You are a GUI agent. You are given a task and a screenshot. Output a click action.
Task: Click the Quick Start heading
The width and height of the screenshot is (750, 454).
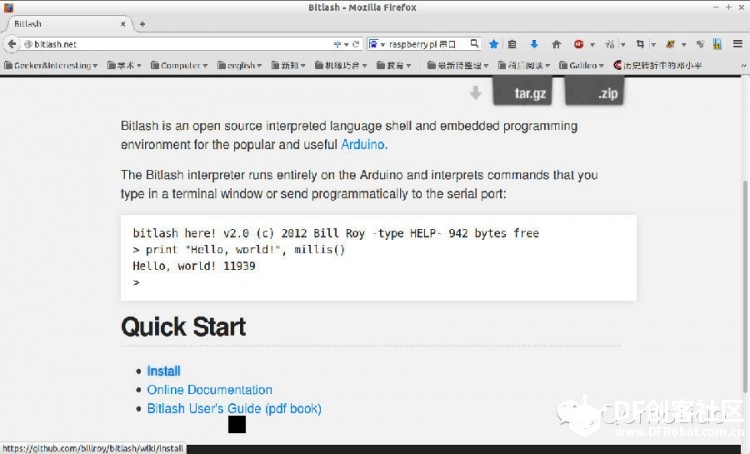[x=183, y=327]
